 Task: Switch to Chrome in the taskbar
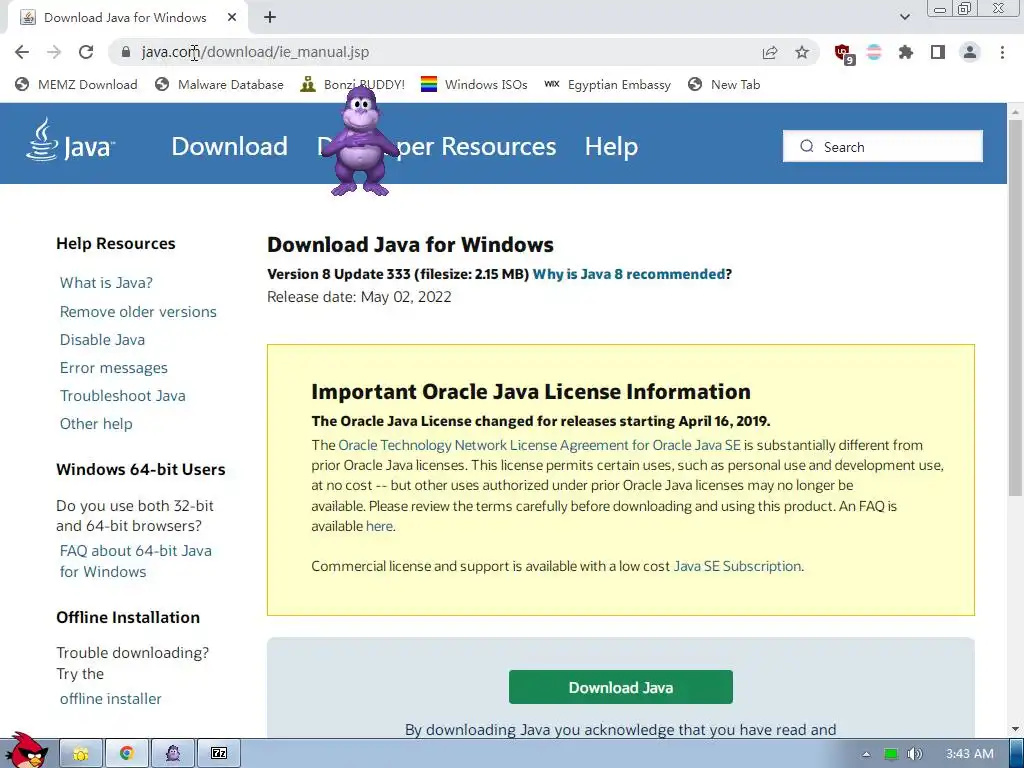(127, 754)
